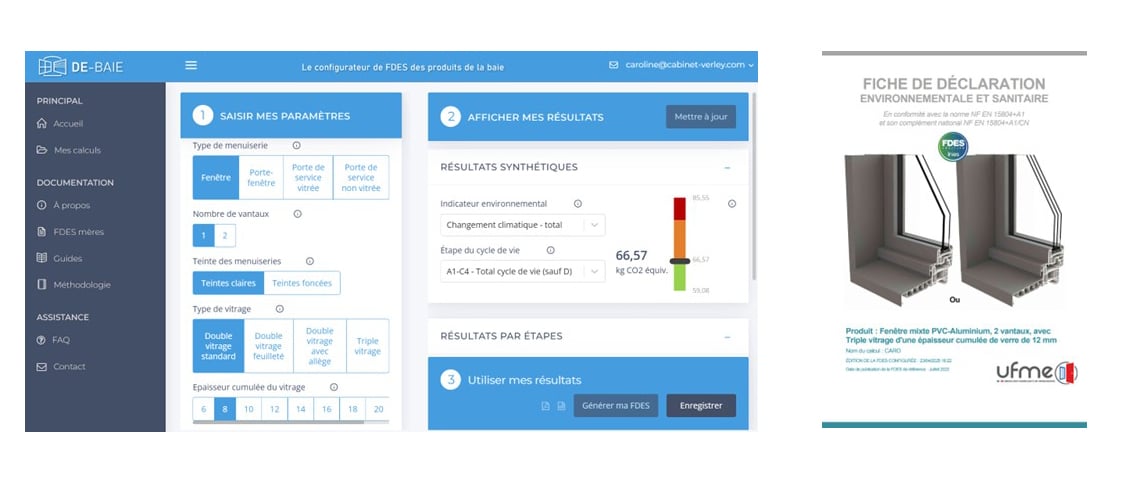This screenshot has height=500, width=1140.
Task: Select Porte-fenêtre menuiserie type
Action: [261, 177]
